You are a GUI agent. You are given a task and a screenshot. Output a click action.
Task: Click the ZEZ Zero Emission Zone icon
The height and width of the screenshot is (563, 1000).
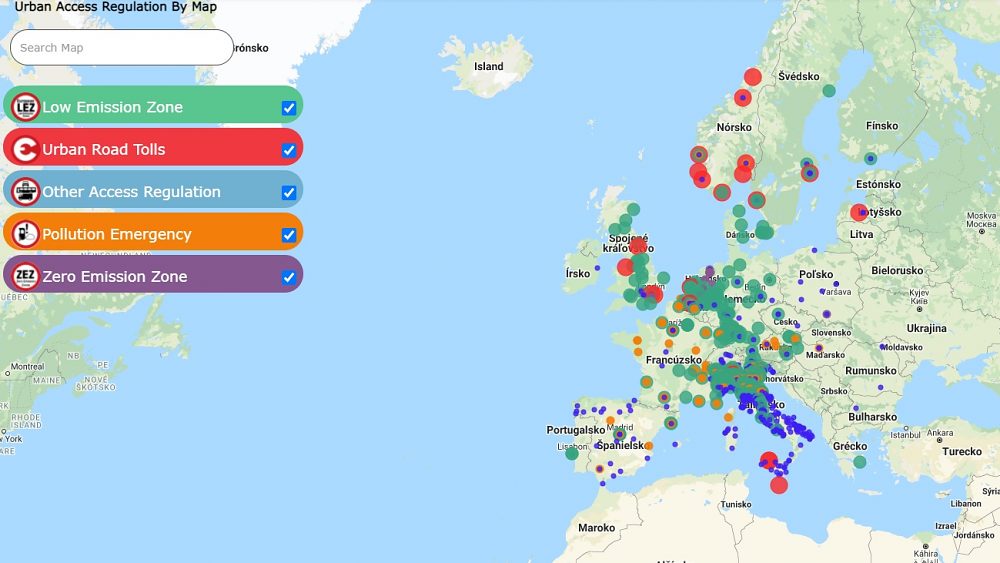(x=25, y=276)
